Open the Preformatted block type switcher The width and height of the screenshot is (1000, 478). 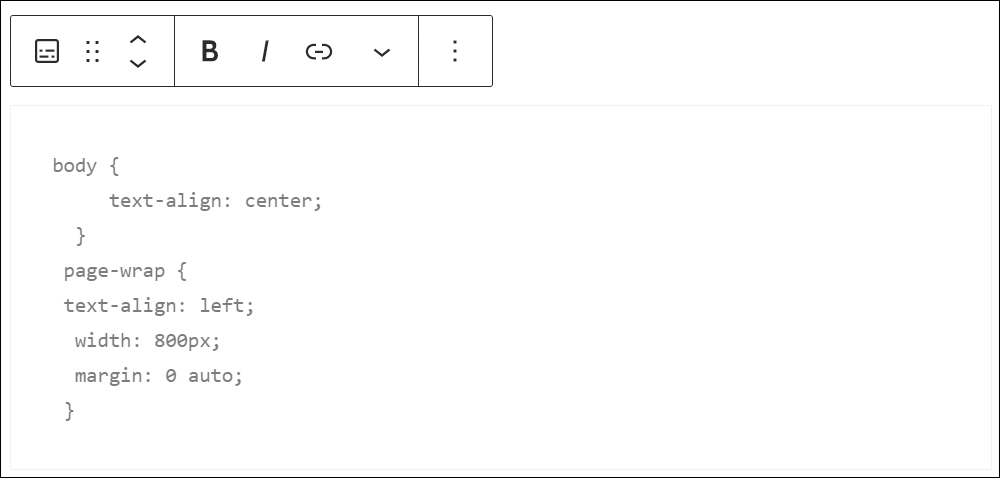pyautogui.click(x=47, y=51)
